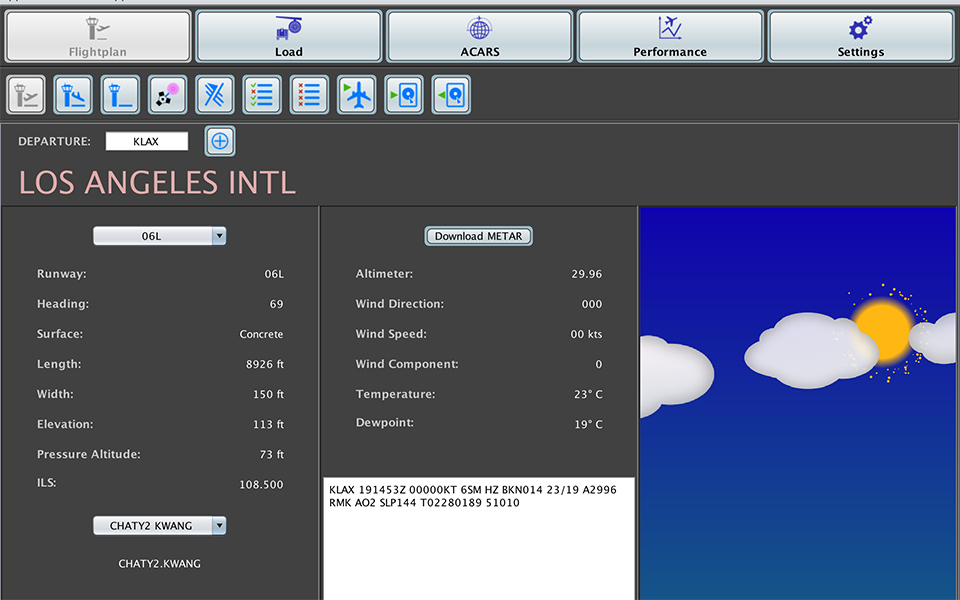
Task: Click the heading value 69
Action: coord(277,304)
